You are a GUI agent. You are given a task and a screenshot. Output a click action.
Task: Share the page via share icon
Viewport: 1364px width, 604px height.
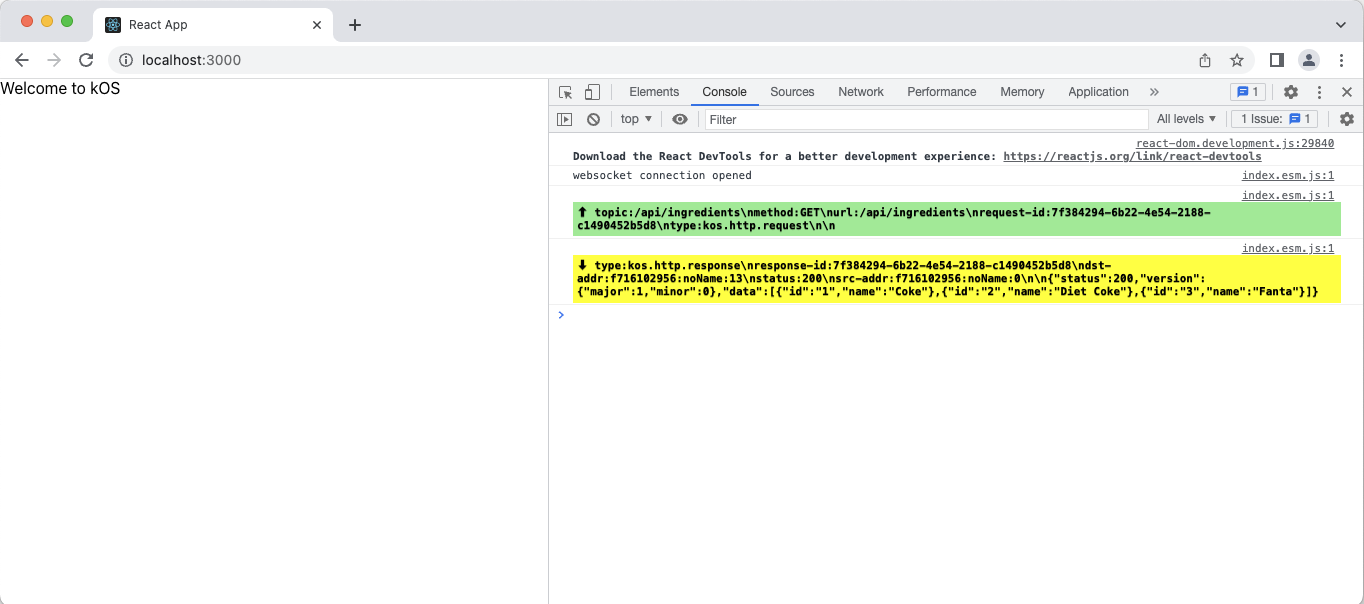1205,60
